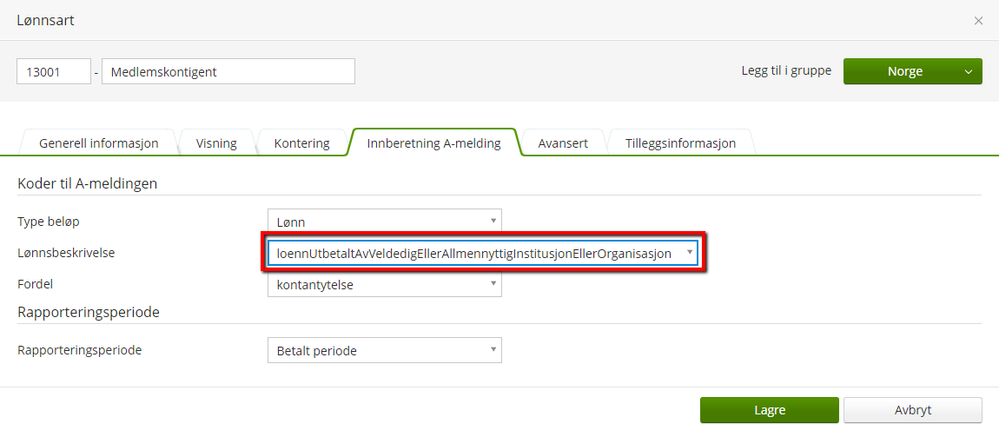Switch to the Generell informasjon tab
Screen dimensions: 999x437
98,143
